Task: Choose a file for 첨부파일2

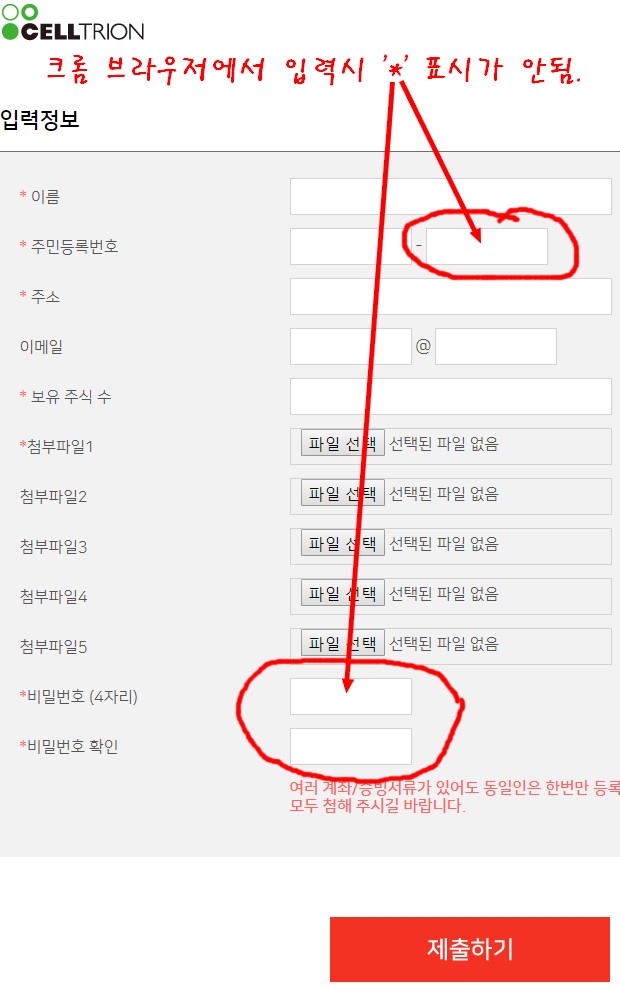Action: pyautogui.click(x=342, y=493)
